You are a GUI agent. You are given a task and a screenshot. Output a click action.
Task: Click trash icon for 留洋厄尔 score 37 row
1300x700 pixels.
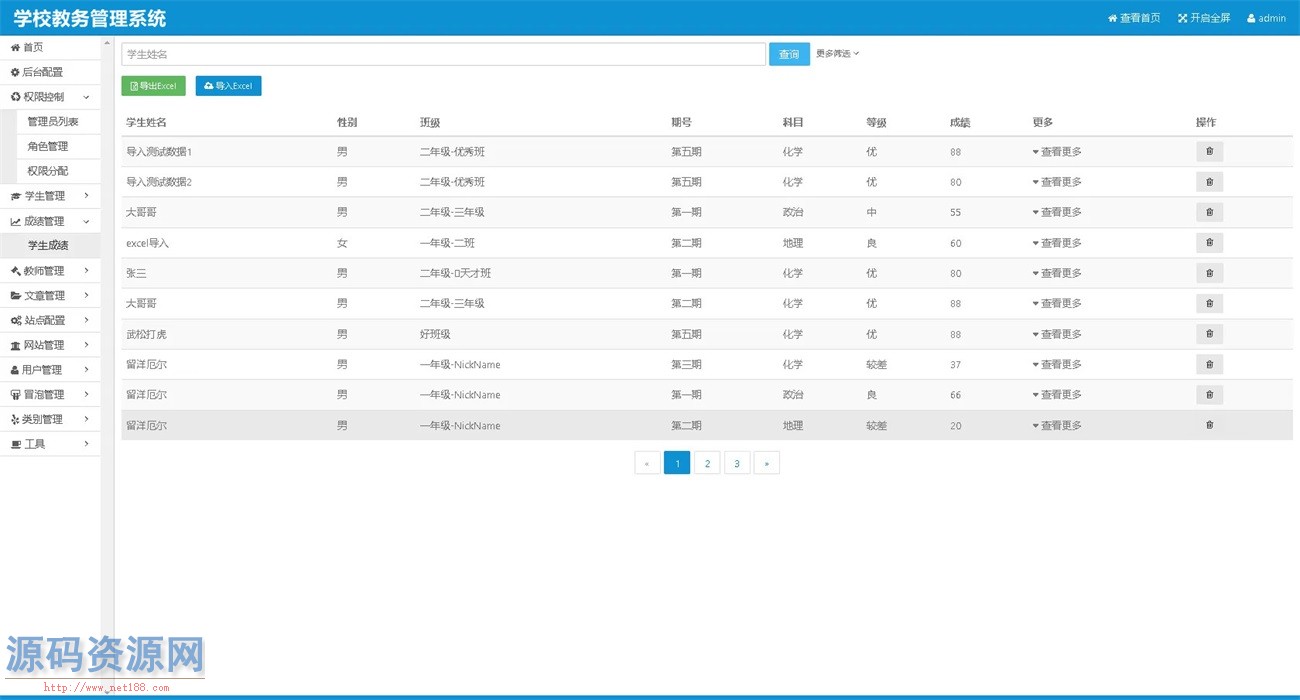point(1209,364)
